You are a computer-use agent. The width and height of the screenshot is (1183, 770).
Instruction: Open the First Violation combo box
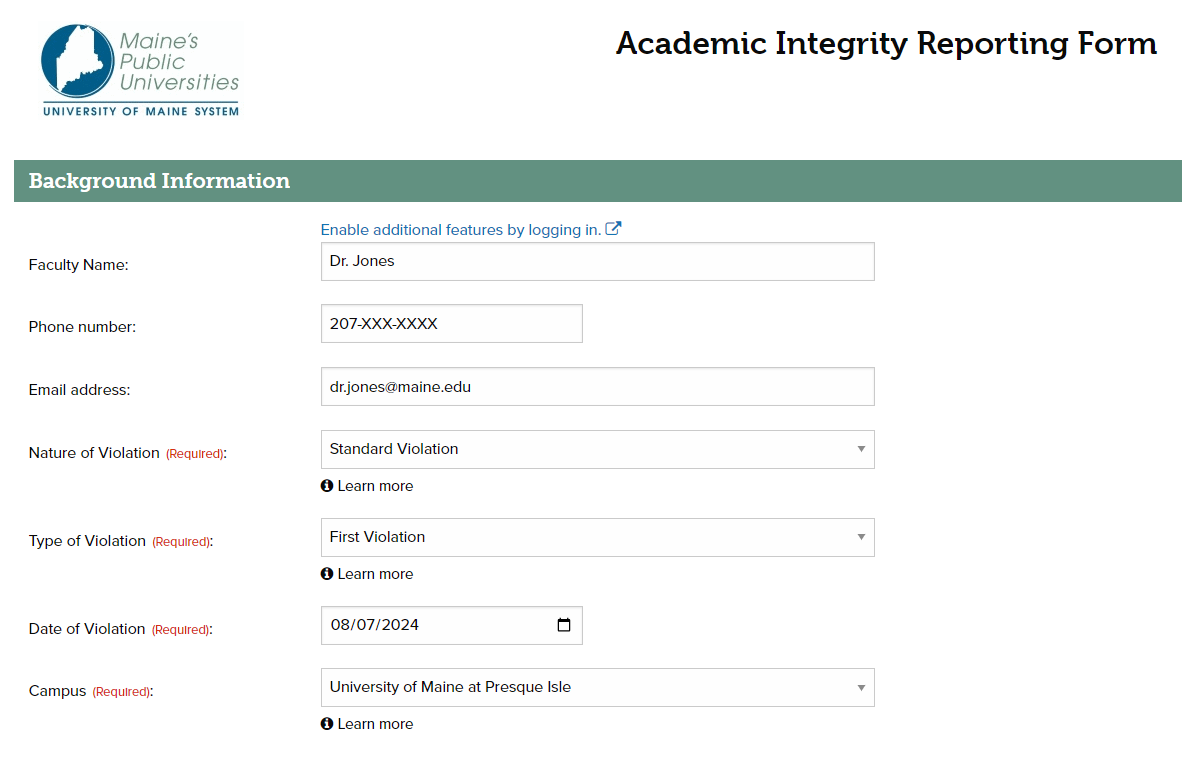click(598, 537)
